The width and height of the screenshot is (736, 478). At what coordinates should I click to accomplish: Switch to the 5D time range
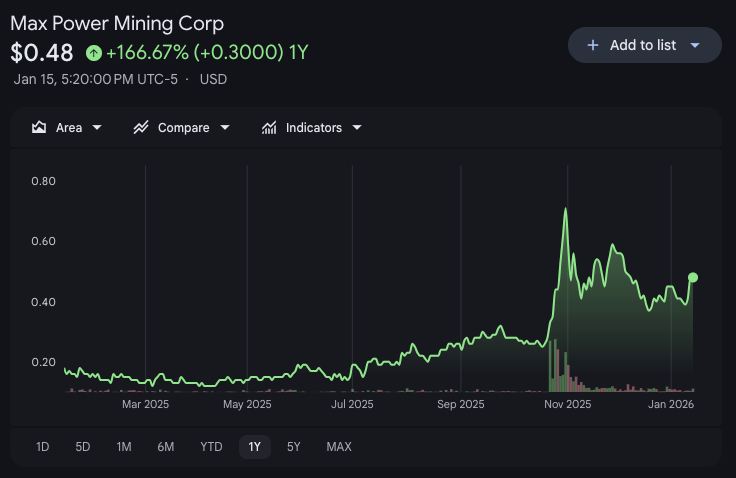point(83,447)
